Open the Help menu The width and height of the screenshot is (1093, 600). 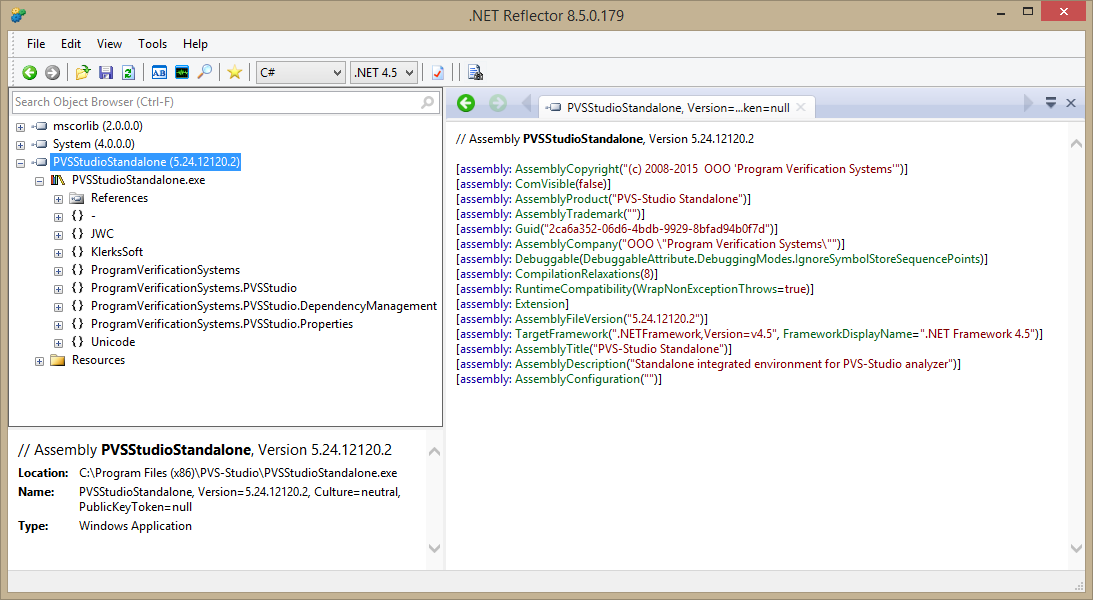195,44
